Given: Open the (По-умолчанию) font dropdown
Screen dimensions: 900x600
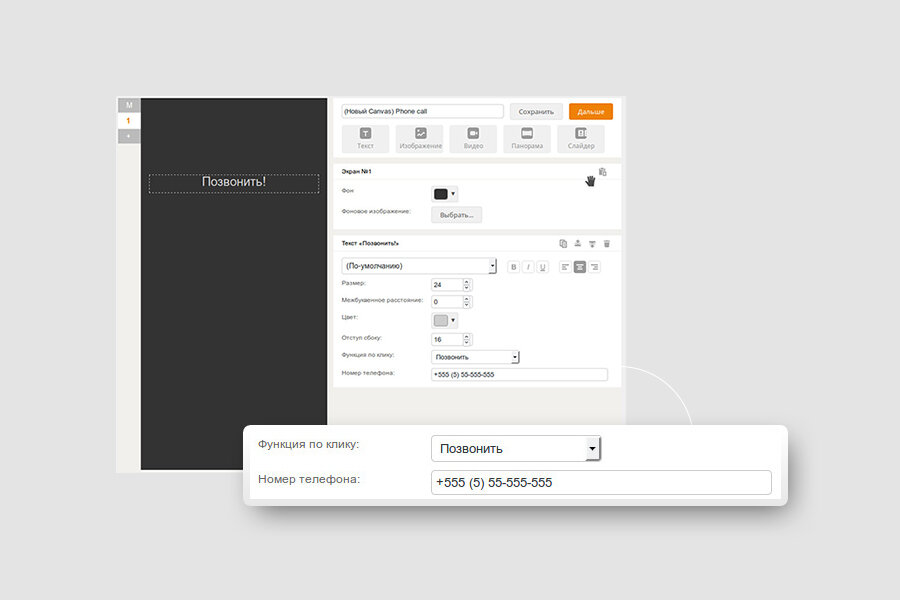Looking at the screenshot, I should coord(418,265).
